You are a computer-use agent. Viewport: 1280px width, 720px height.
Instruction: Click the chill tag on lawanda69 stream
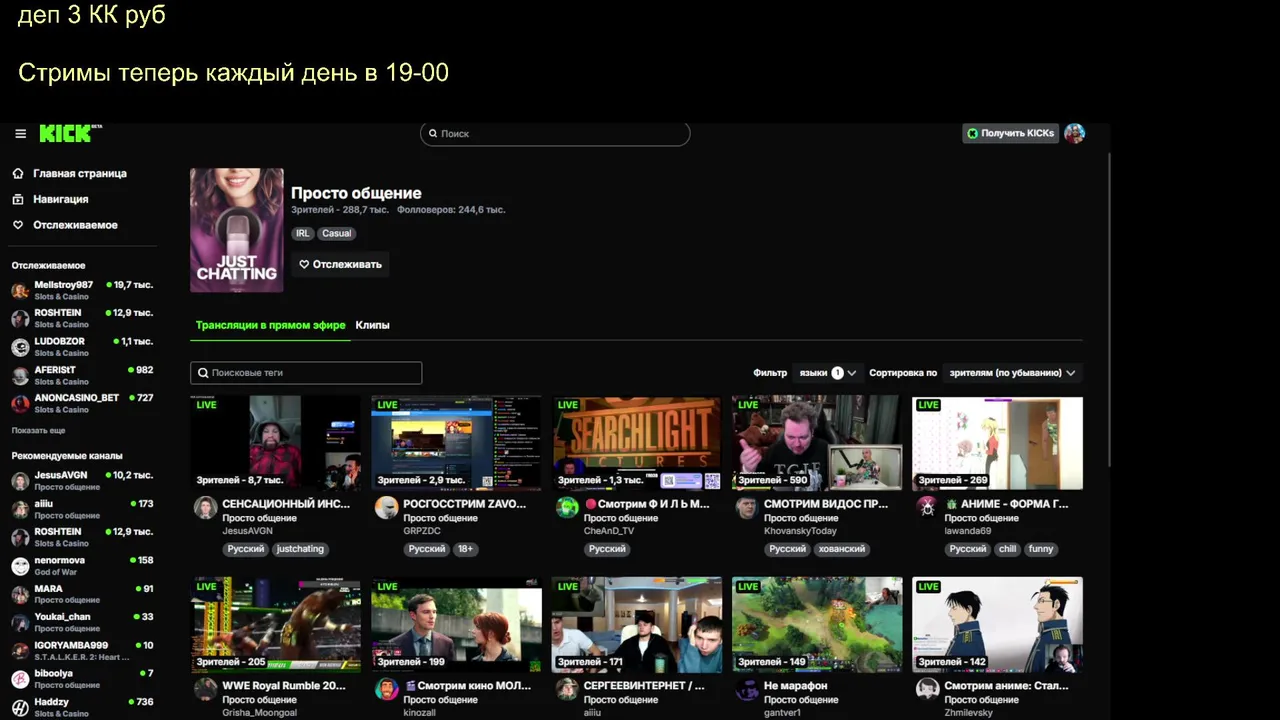[x=1007, y=549]
